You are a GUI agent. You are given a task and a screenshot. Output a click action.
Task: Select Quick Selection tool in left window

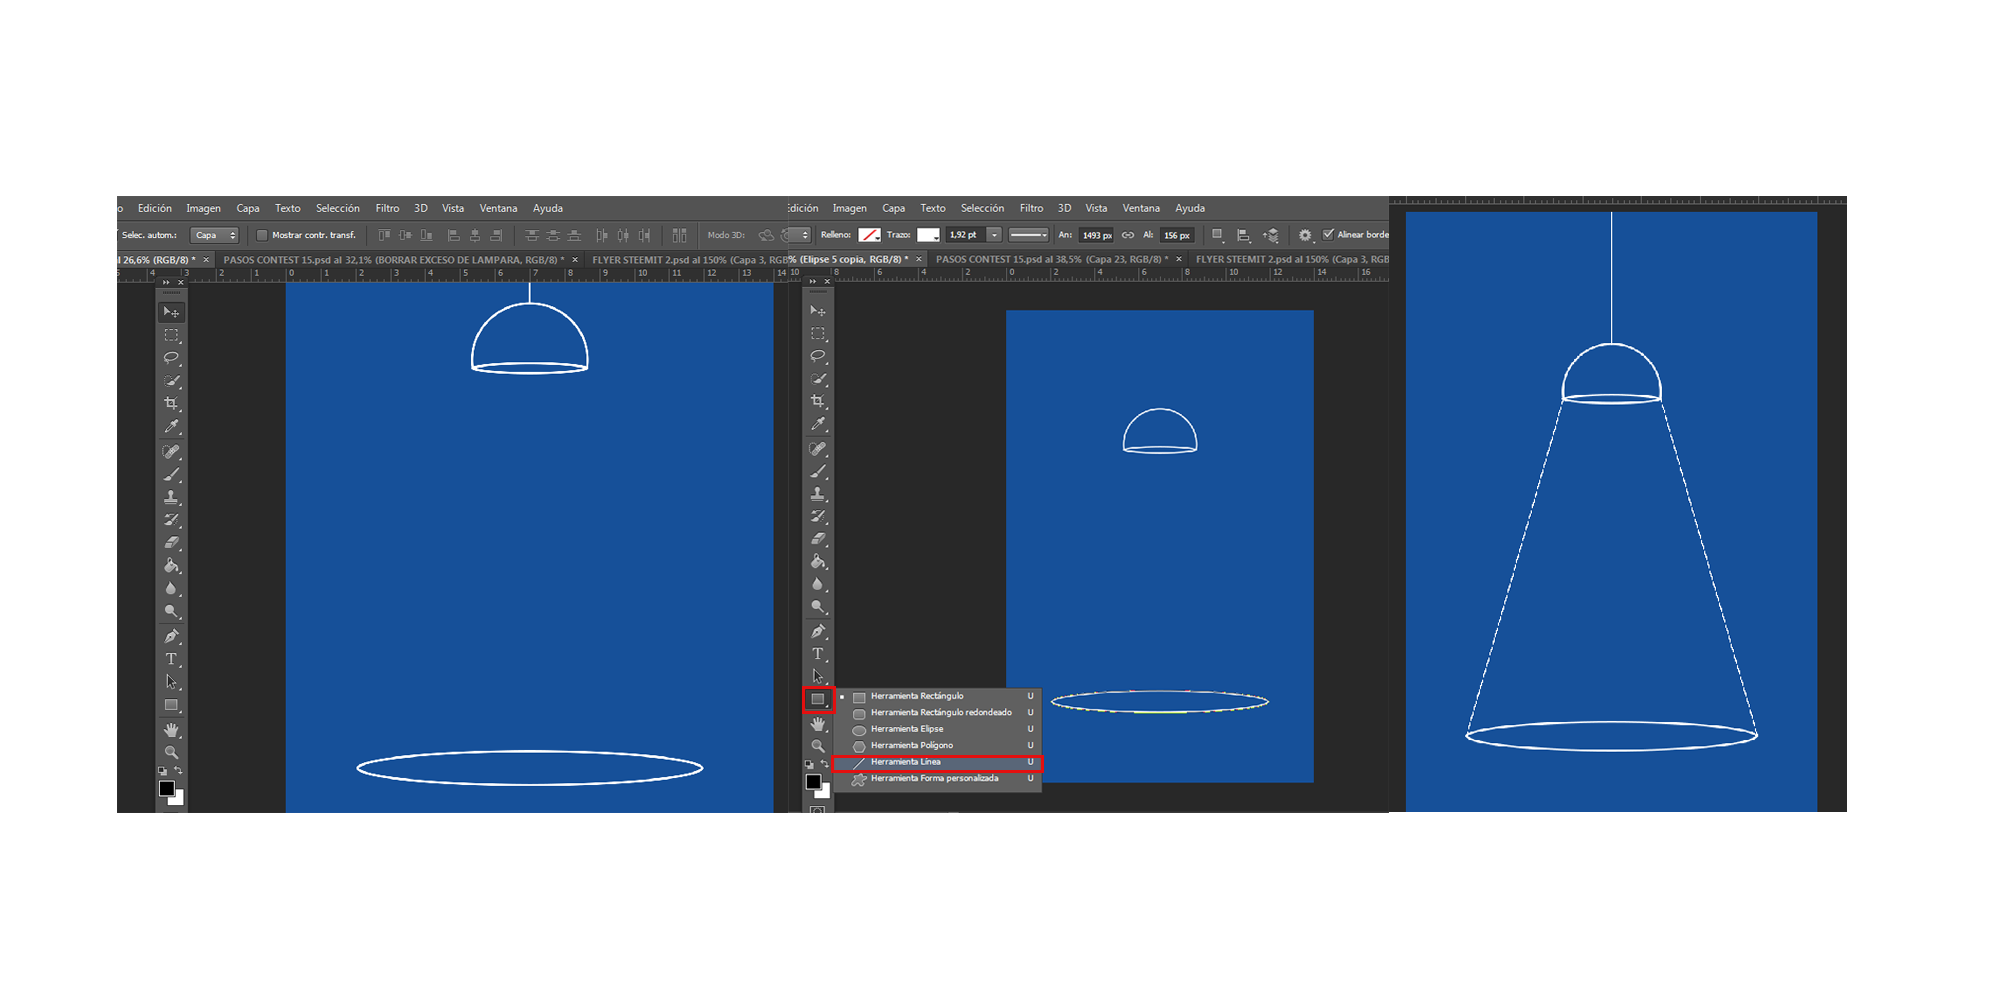pos(171,381)
